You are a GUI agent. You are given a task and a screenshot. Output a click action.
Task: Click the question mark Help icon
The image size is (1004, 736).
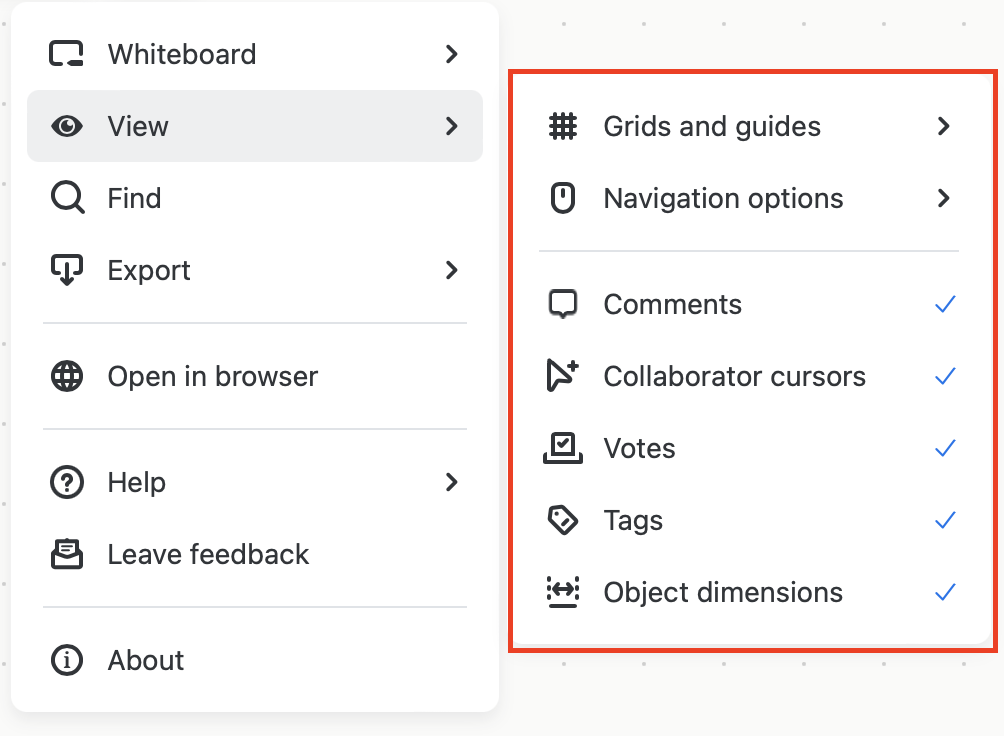pyautogui.click(x=67, y=482)
